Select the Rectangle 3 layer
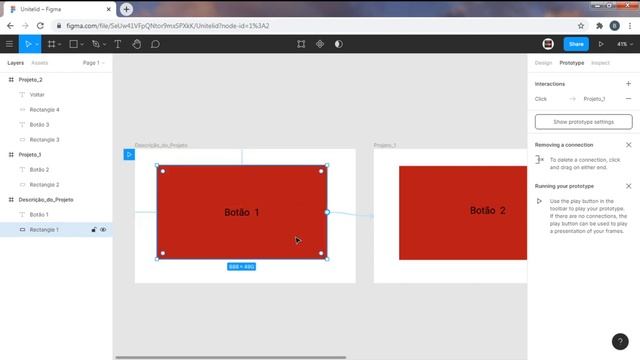 56,140
